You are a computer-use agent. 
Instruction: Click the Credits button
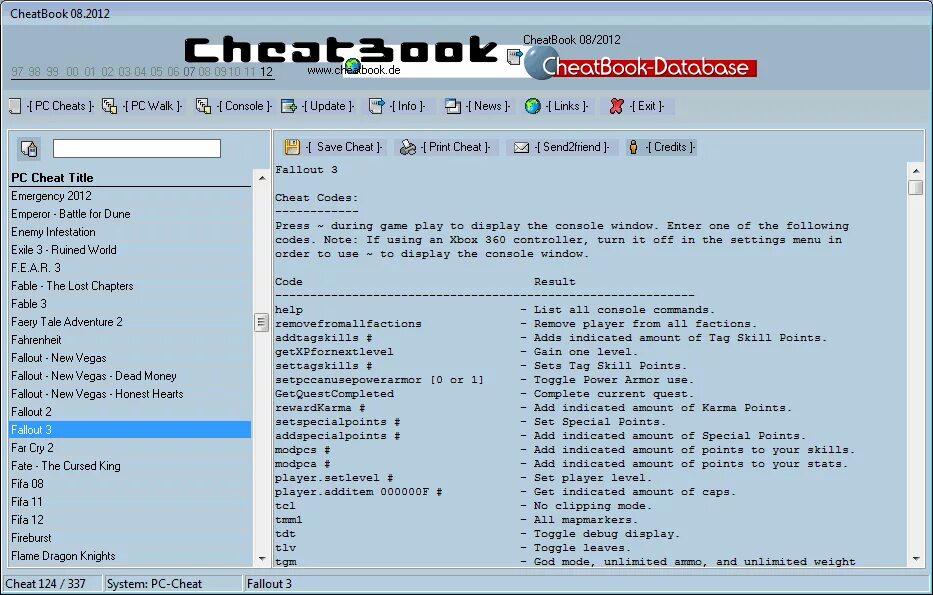coord(661,147)
